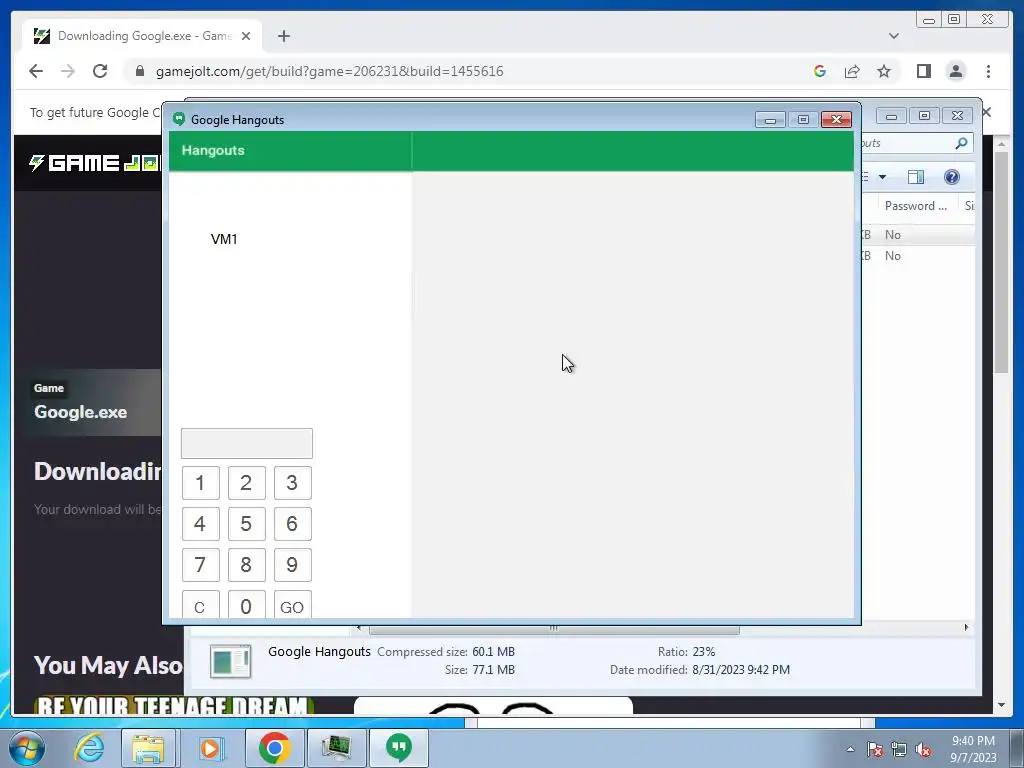Click the Google icon in Chrome address bar
1024x768 pixels.
point(820,71)
